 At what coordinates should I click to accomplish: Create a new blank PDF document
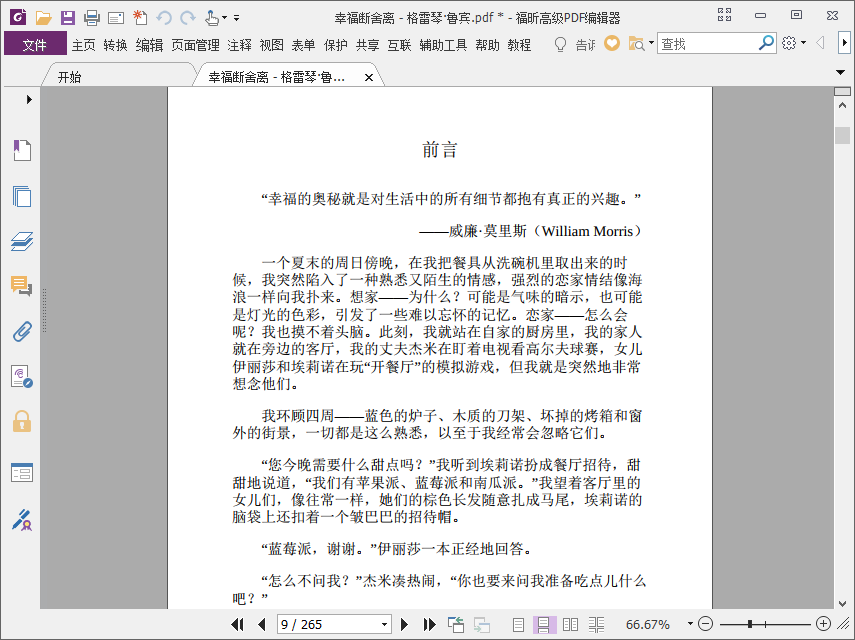(x=140, y=18)
